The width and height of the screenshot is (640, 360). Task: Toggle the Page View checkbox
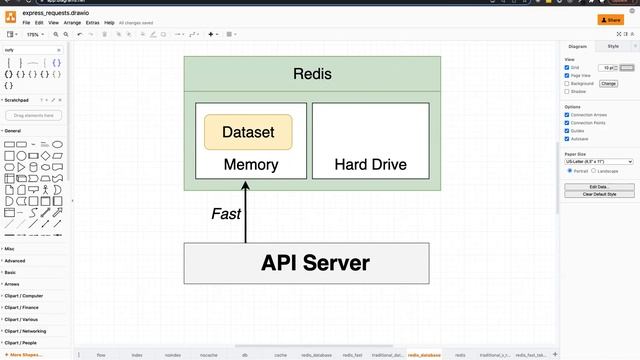click(x=567, y=76)
